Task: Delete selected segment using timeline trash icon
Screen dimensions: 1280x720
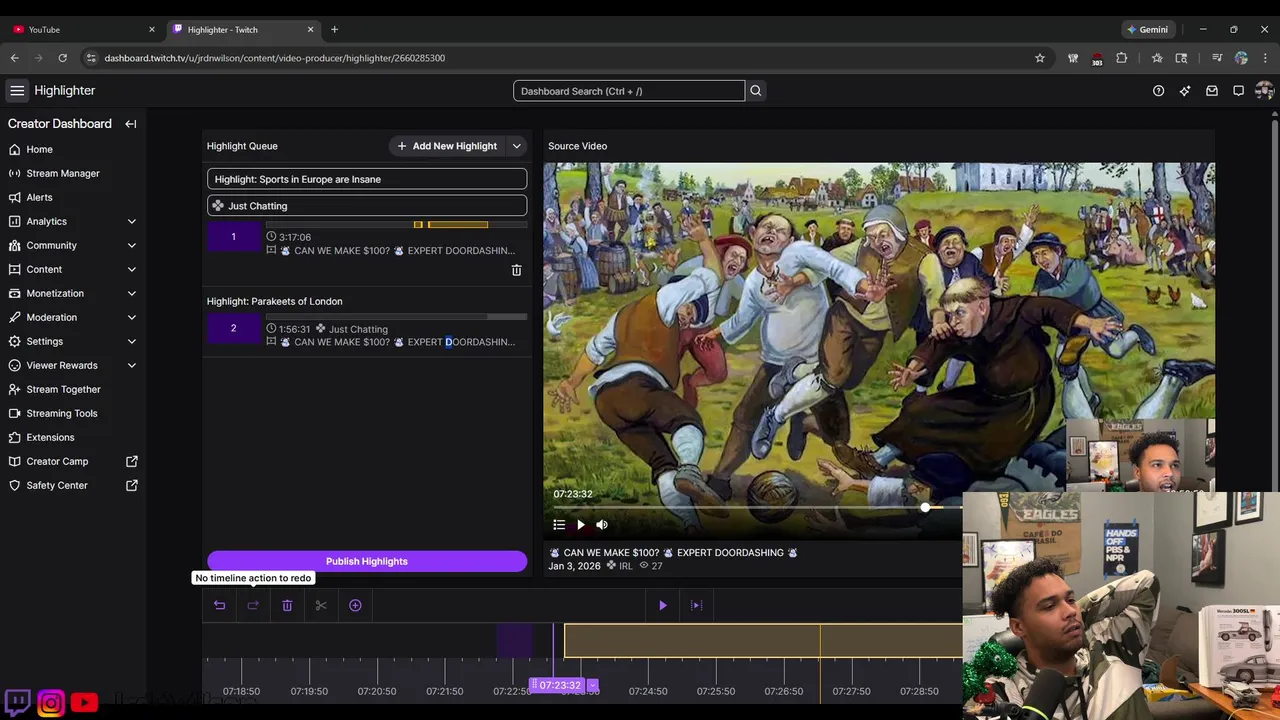Action: coord(287,605)
